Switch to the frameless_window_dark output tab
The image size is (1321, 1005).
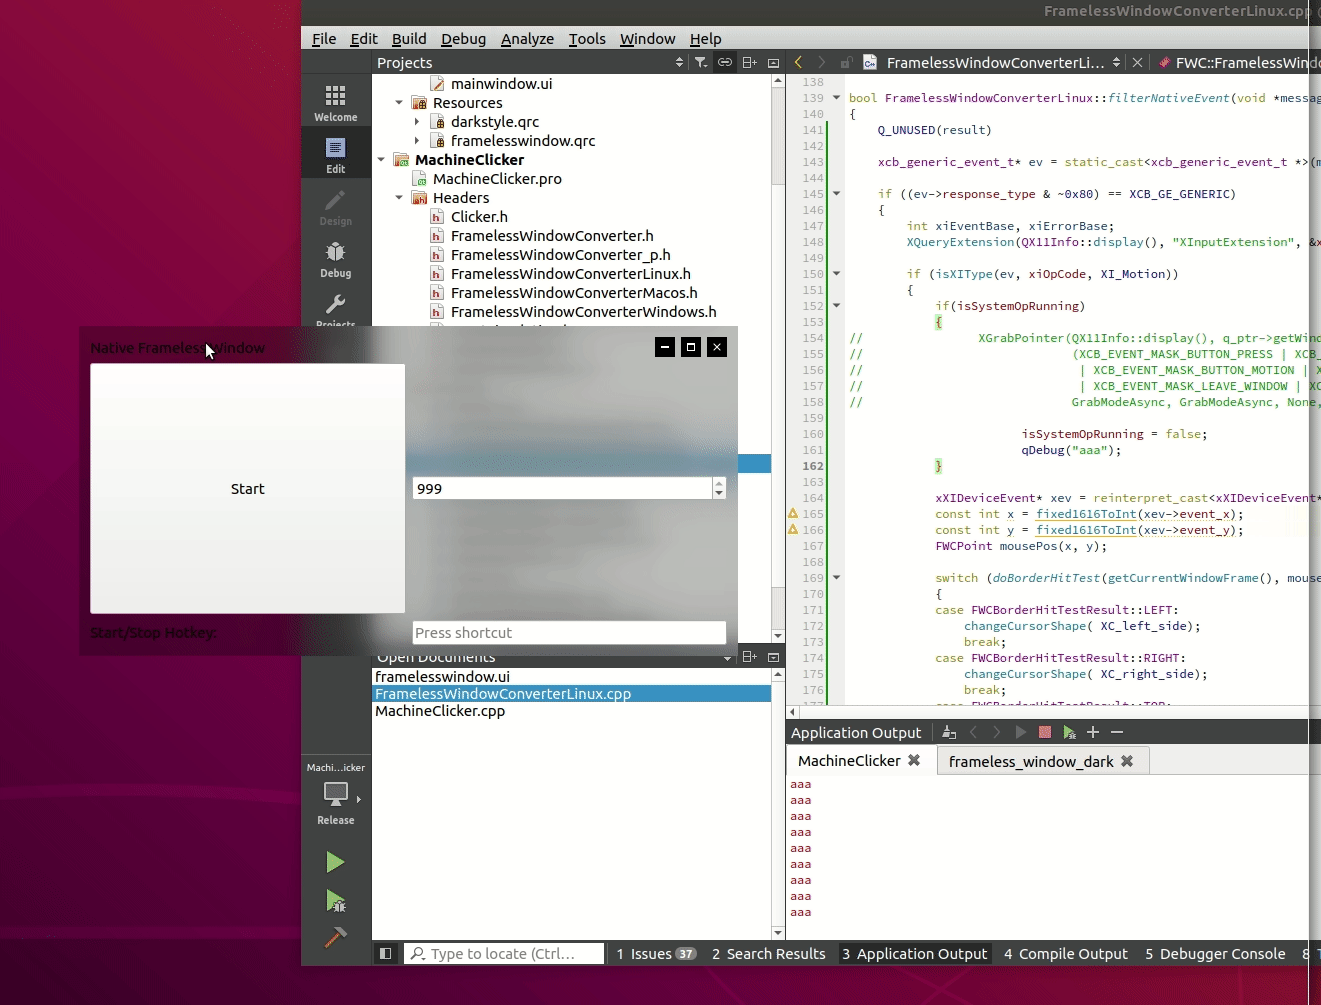[x=1032, y=761]
